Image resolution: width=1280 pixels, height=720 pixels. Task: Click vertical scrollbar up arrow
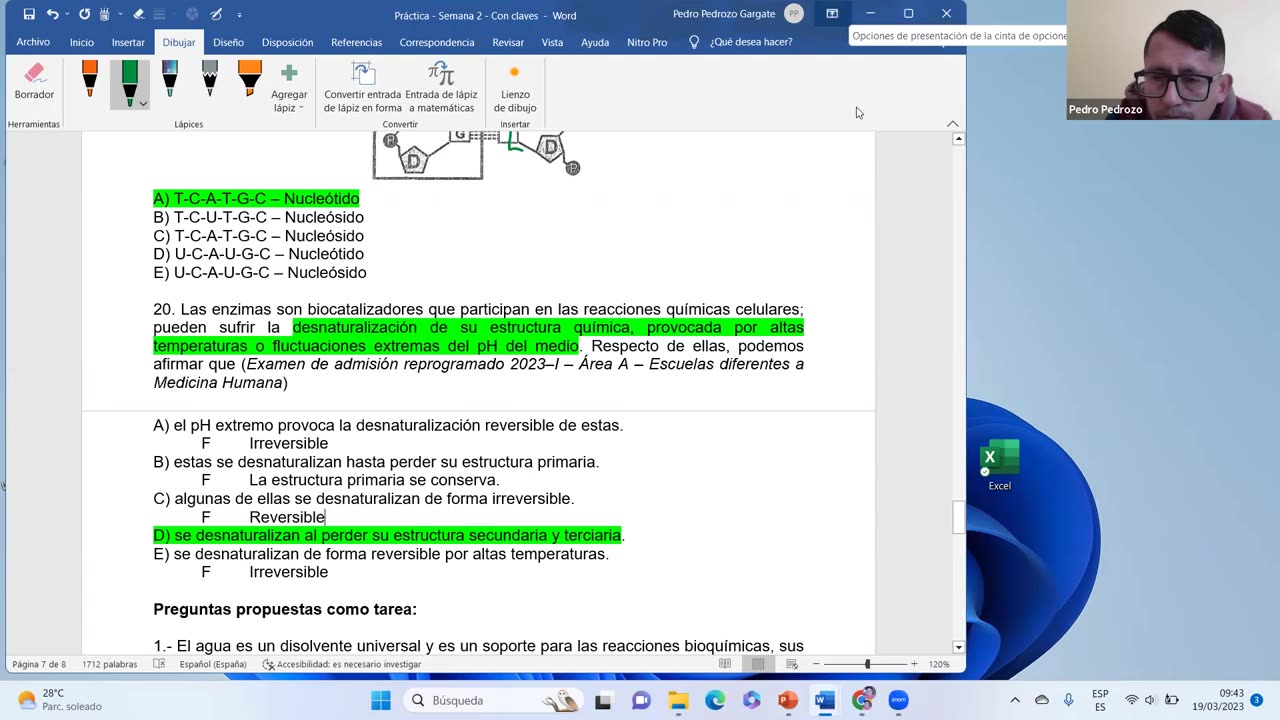[958, 139]
